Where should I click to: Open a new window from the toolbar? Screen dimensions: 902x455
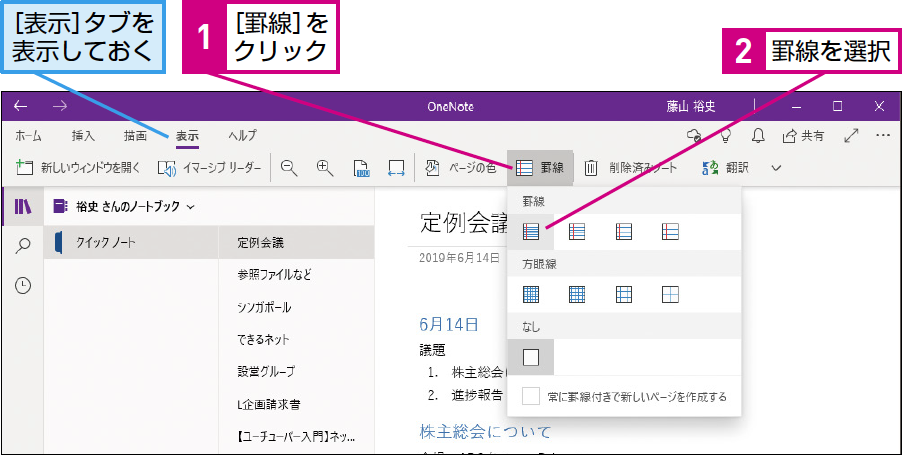click(x=78, y=168)
